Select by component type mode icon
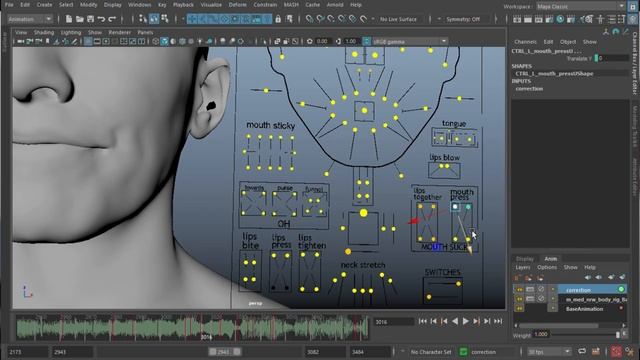 tap(165, 19)
